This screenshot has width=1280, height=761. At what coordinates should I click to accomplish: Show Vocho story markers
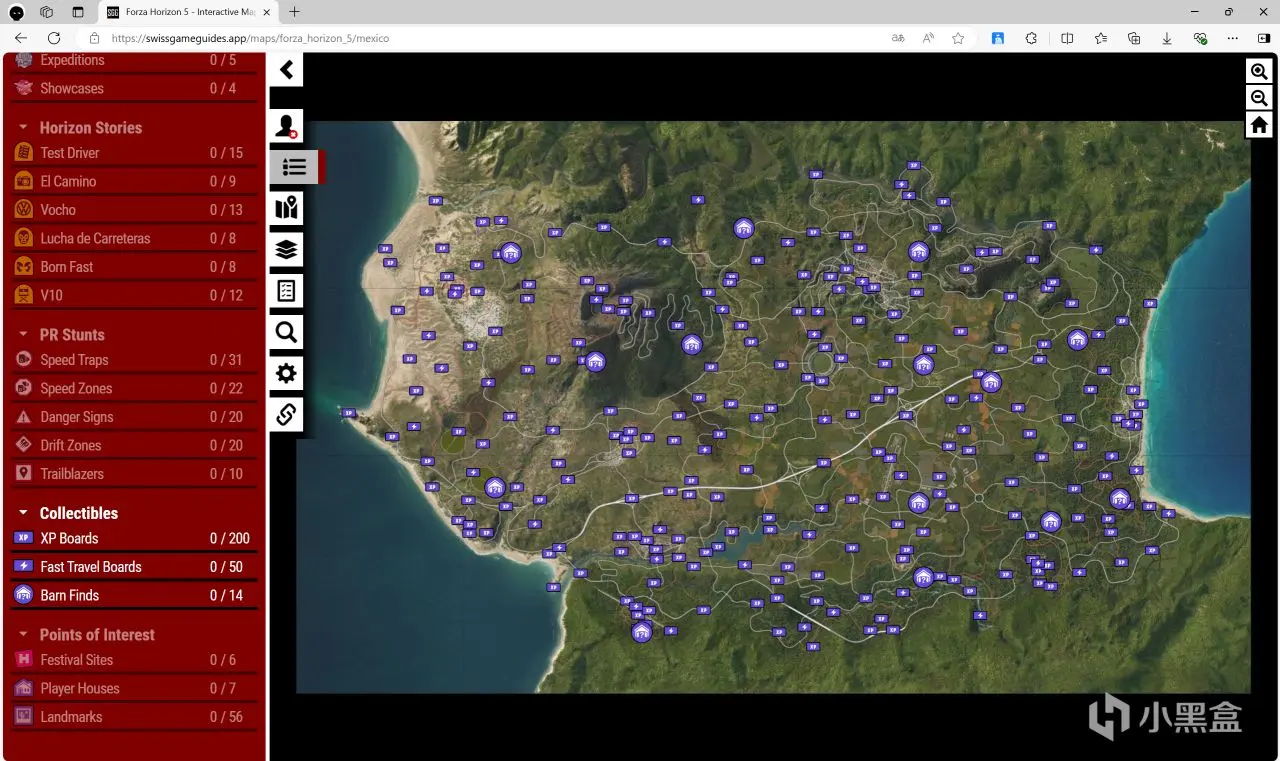pos(134,210)
